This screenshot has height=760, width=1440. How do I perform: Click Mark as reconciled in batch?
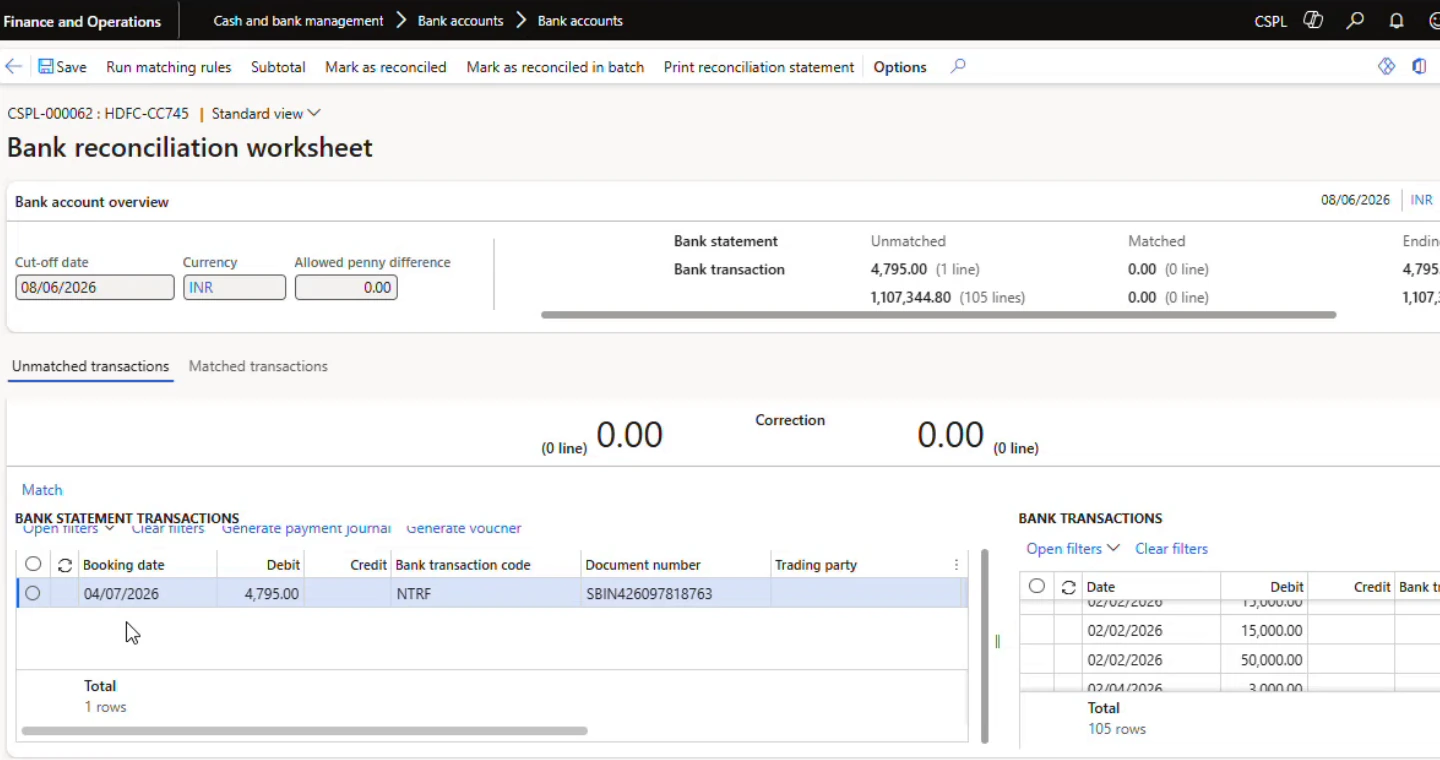pos(555,67)
